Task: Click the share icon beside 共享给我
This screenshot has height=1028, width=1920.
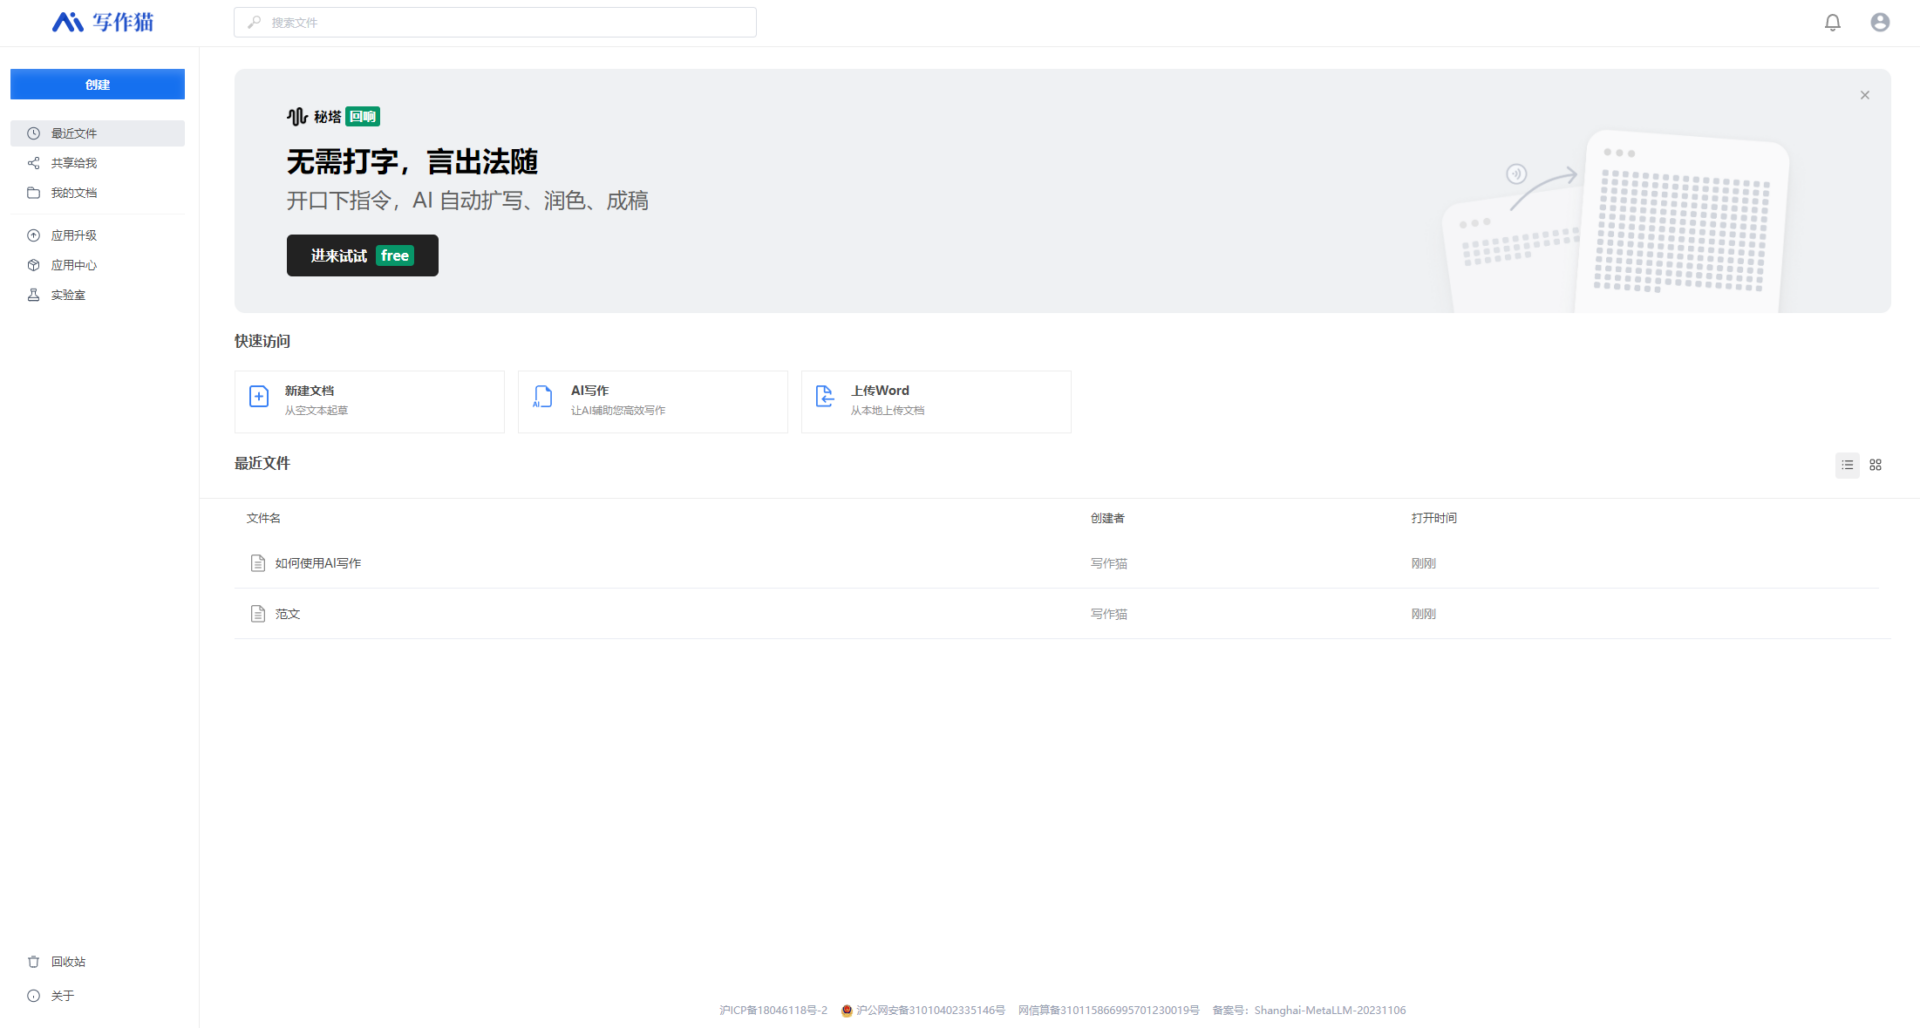Action: [33, 163]
